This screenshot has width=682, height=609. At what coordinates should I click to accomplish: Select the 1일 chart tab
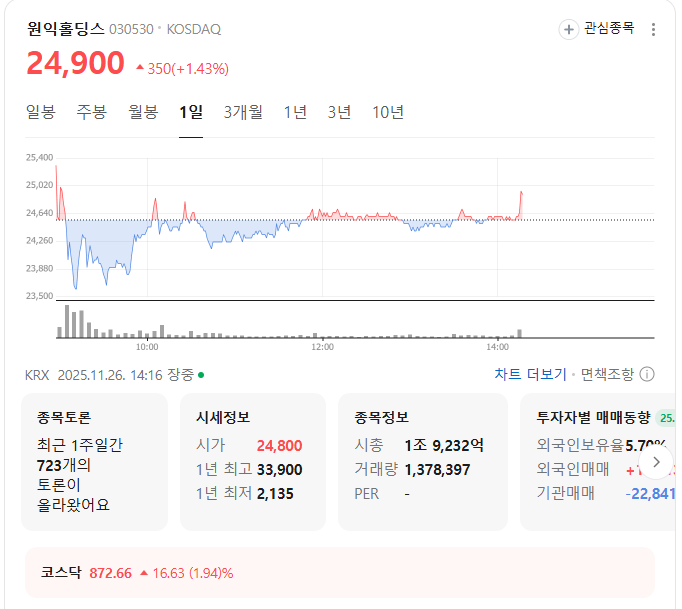(191, 112)
